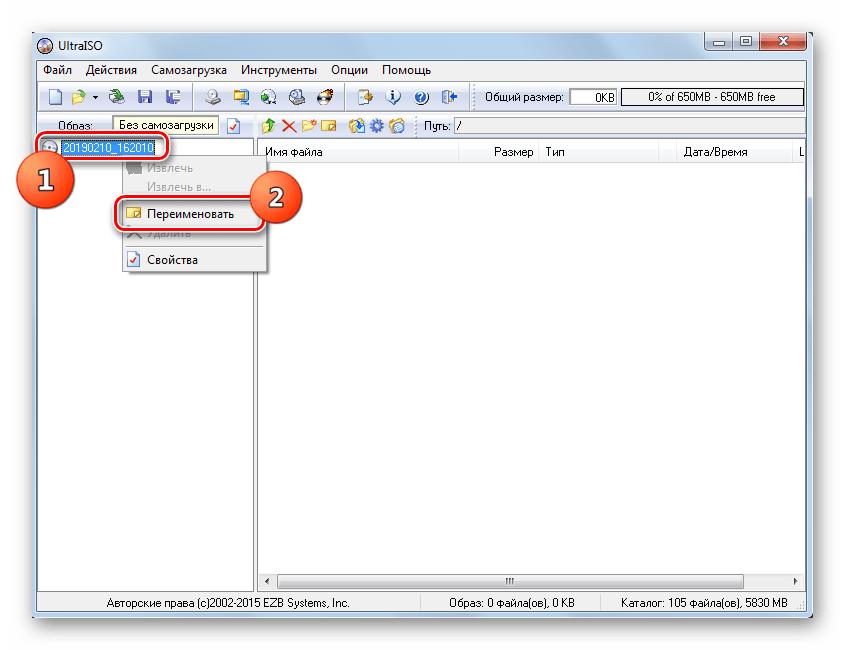Image resolution: width=845 pixels, height=650 pixels.
Task: Click the disabled Извлечь context entry
Action: coord(194,168)
